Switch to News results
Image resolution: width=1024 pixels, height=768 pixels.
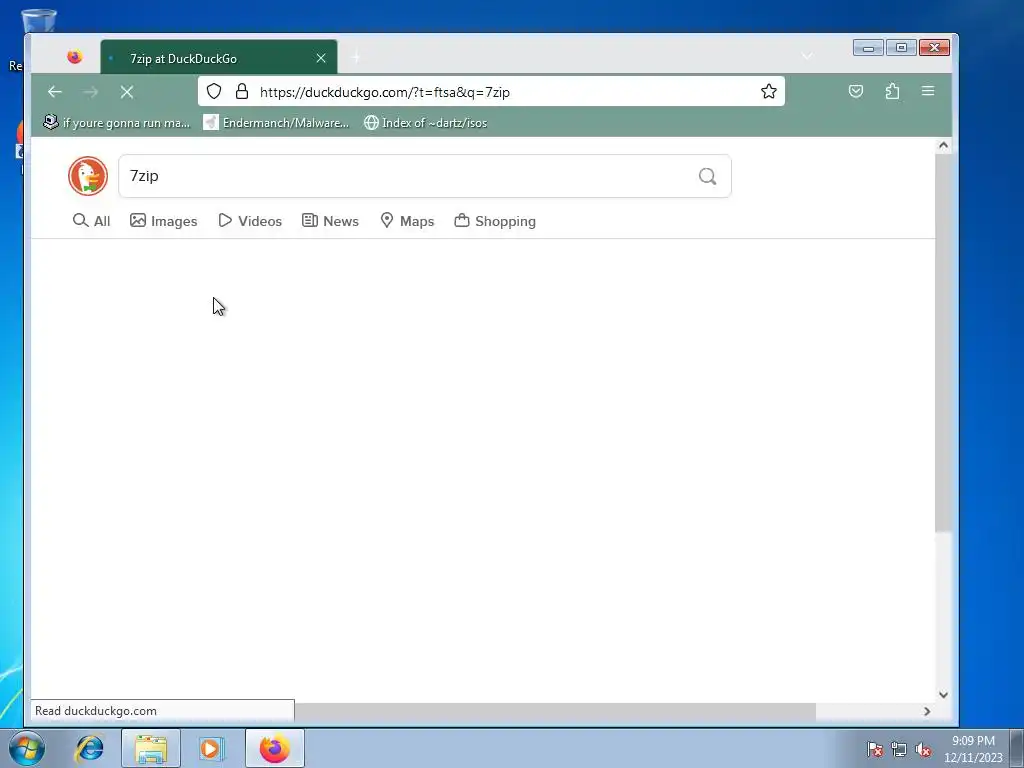[330, 221]
